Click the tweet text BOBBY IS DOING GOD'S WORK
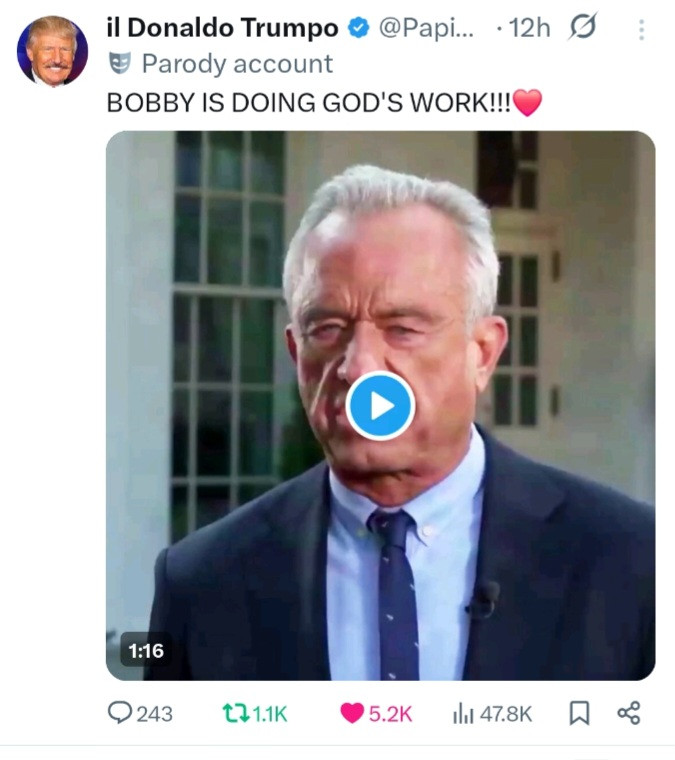The image size is (675, 760). [310, 103]
